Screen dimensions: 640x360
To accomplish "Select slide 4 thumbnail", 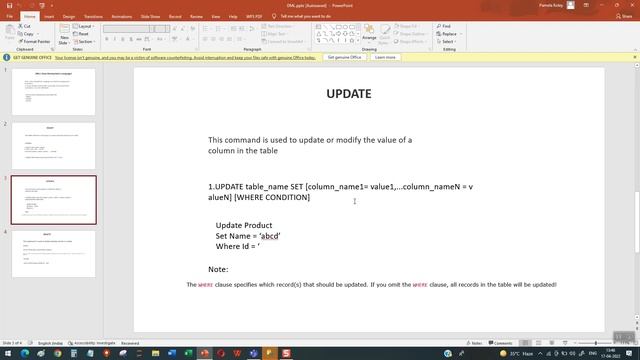I will [53, 254].
